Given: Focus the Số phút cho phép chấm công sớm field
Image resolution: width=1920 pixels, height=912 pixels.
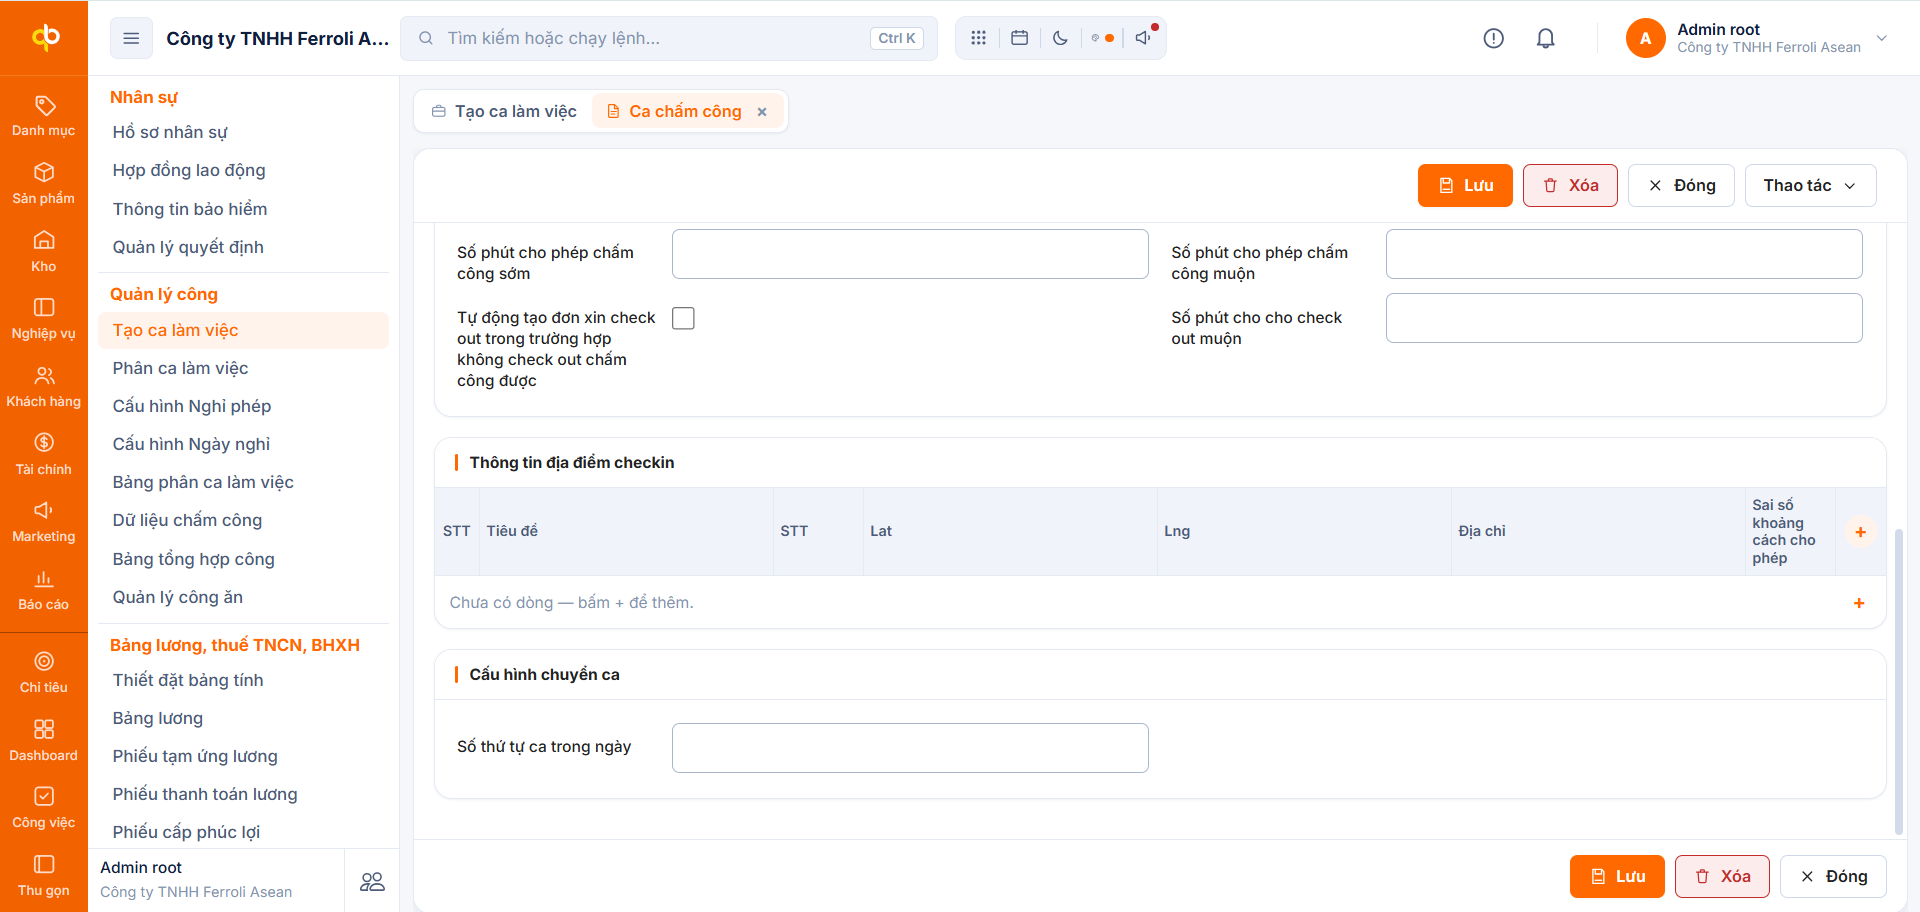Looking at the screenshot, I should [x=910, y=254].
